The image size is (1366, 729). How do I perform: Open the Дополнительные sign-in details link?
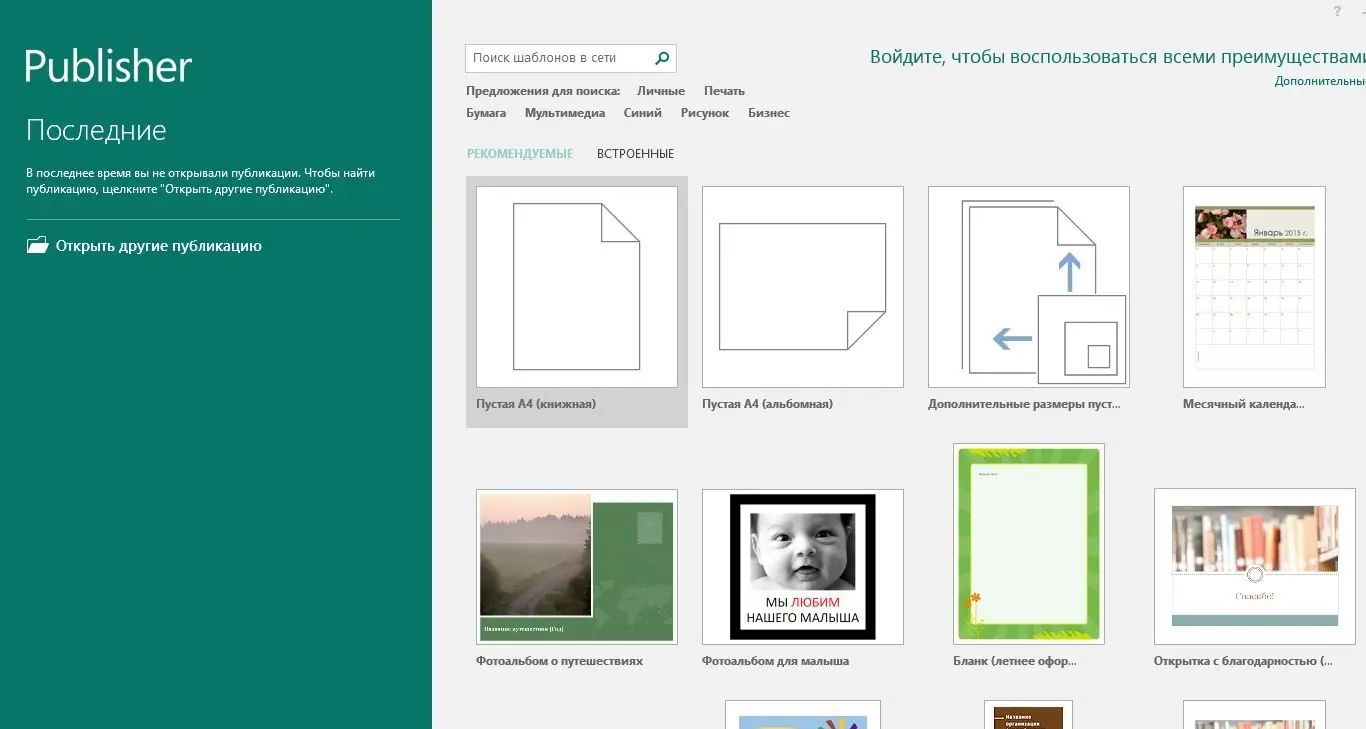[x=1319, y=81]
